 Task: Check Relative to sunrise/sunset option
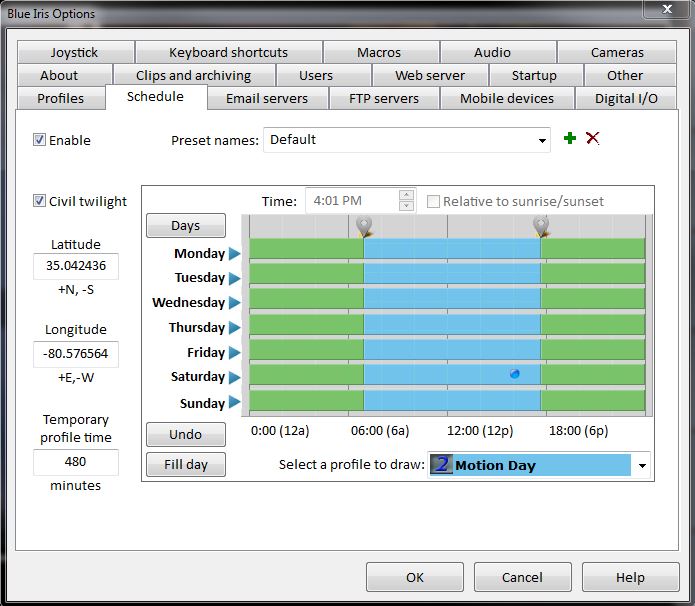433,202
